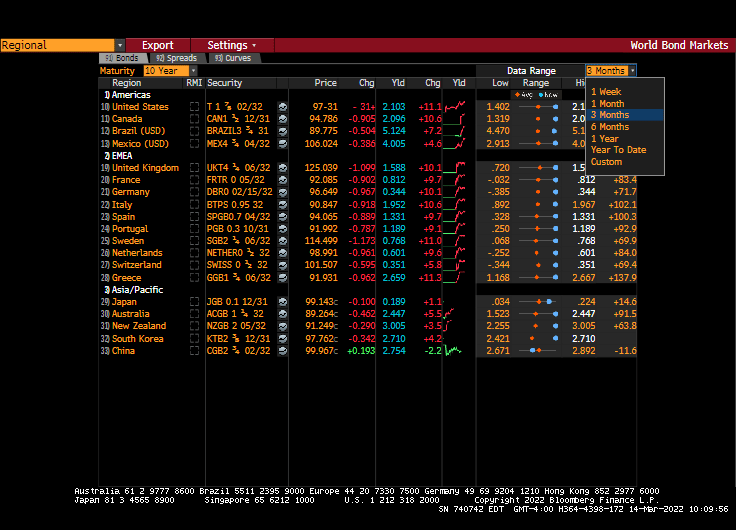Tick the RMI checkbox for Canada
Screen dimensions: 736x530
tap(194, 119)
